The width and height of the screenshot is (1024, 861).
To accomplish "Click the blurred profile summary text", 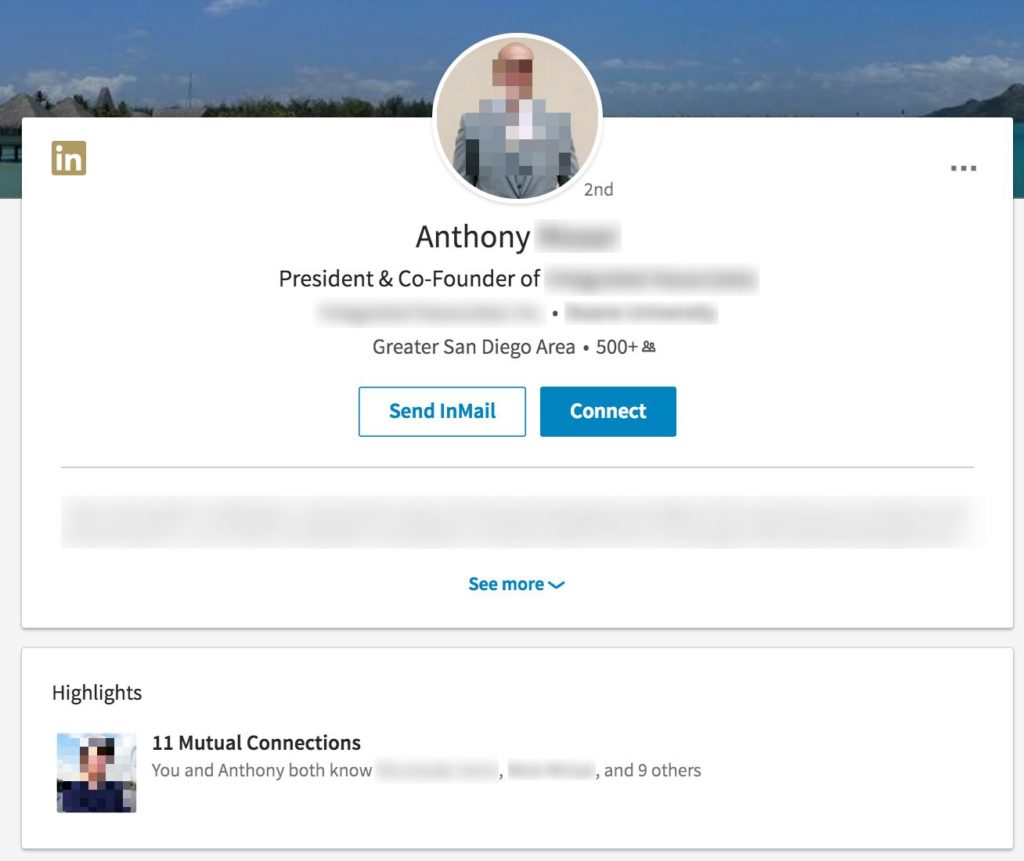I will click(x=517, y=521).
